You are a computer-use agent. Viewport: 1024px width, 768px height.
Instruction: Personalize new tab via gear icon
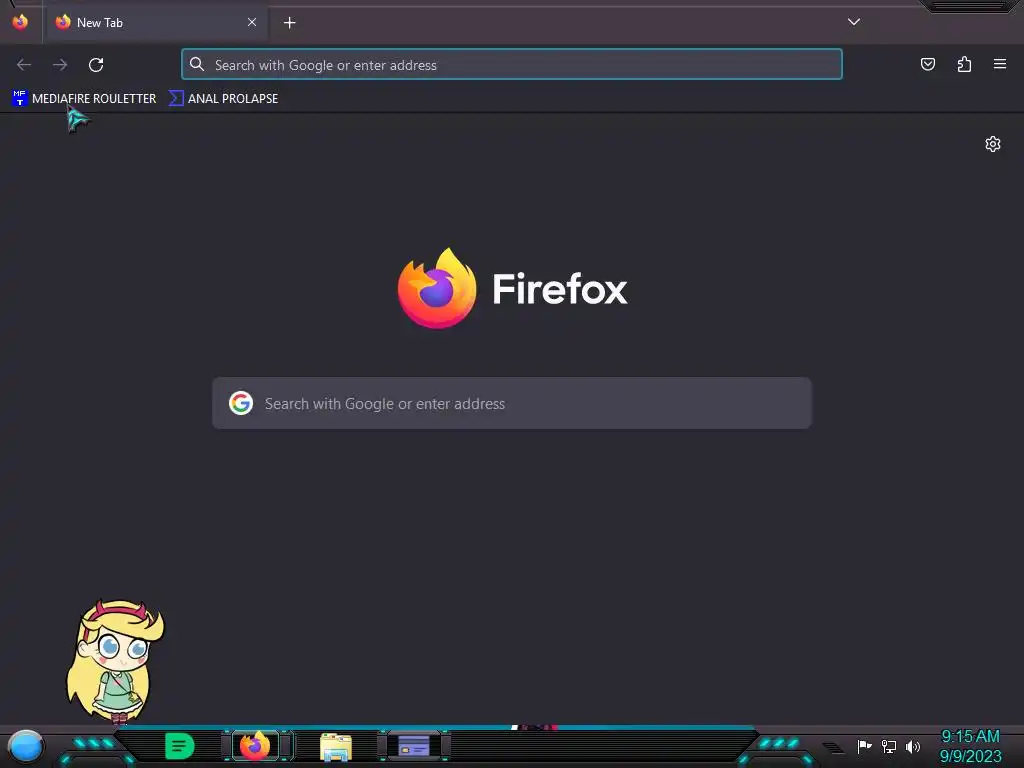(x=993, y=144)
